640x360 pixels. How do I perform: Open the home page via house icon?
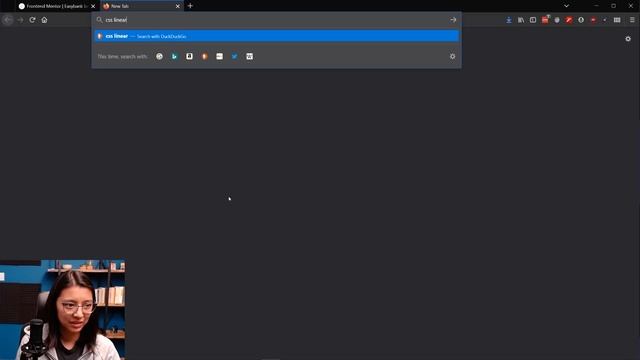[x=44, y=20]
